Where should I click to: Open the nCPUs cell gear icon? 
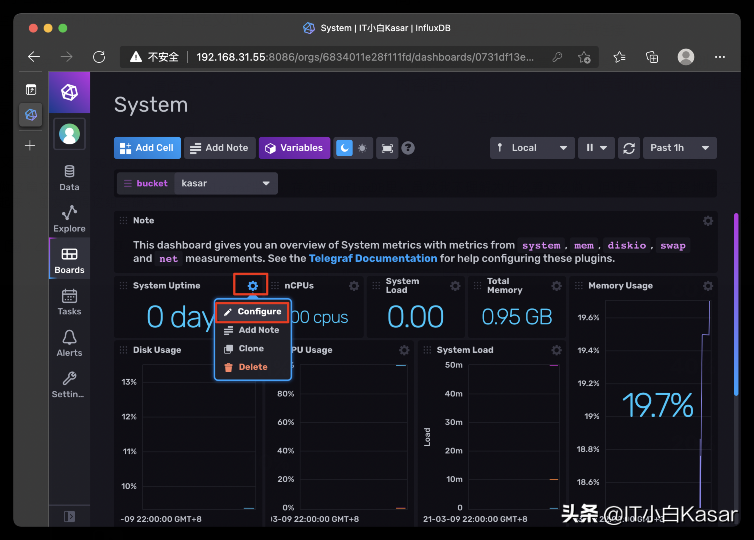(x=354, y=286)
